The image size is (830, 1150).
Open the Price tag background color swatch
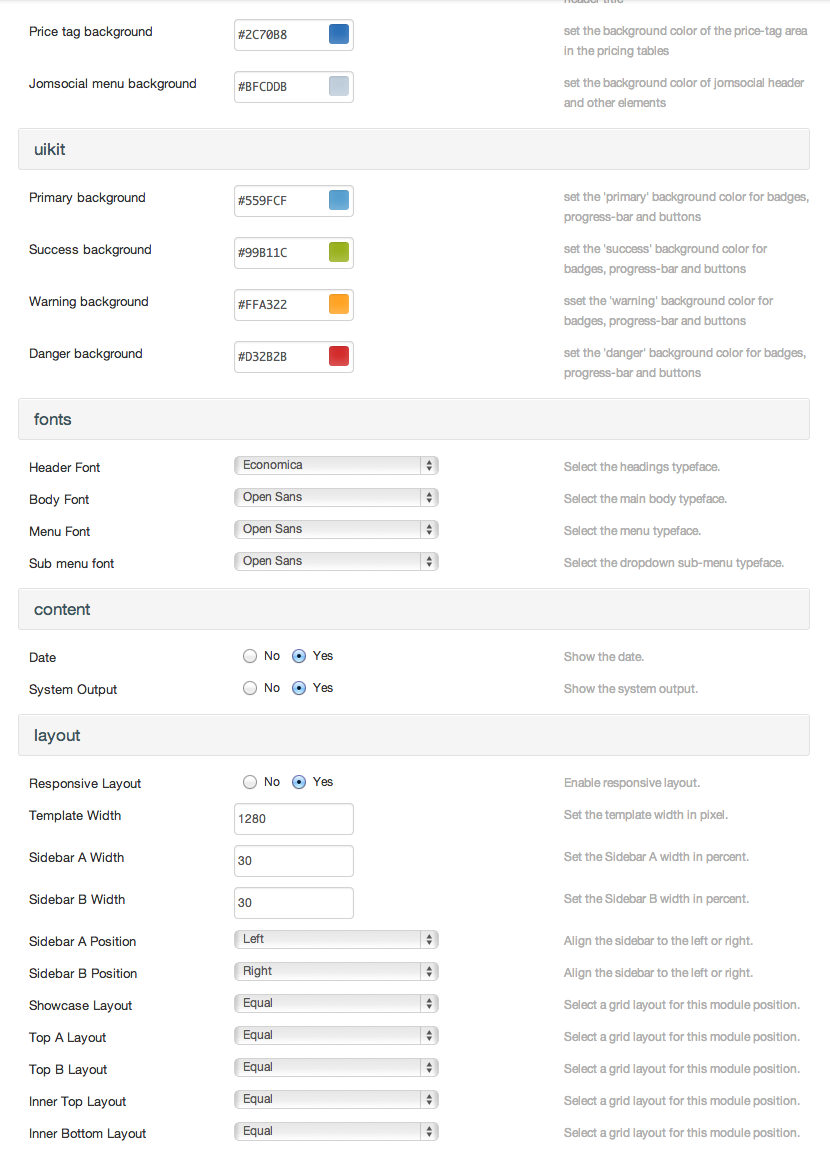click(339, 34)
